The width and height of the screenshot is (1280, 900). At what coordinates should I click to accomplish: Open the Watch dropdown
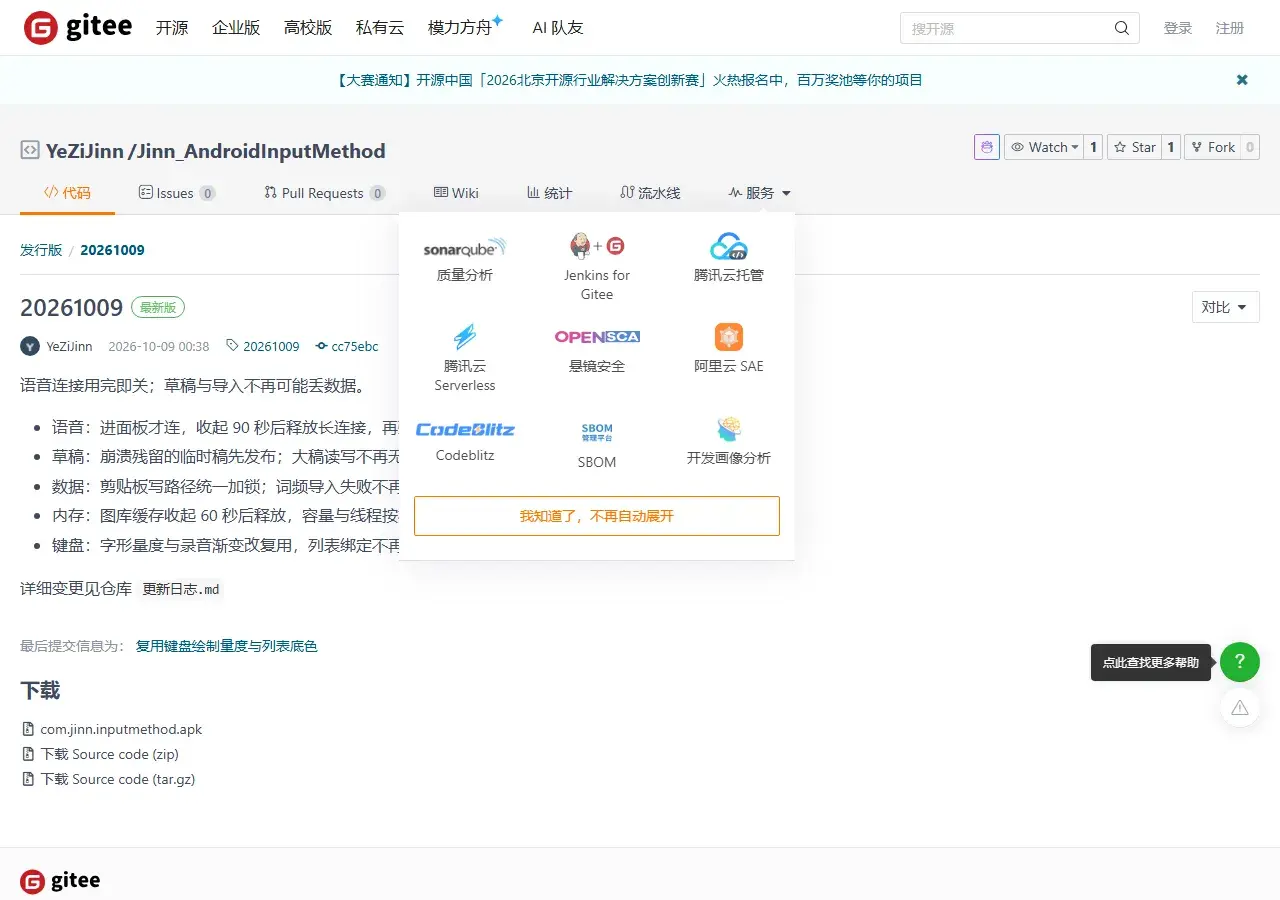[x=1044, y=147]
